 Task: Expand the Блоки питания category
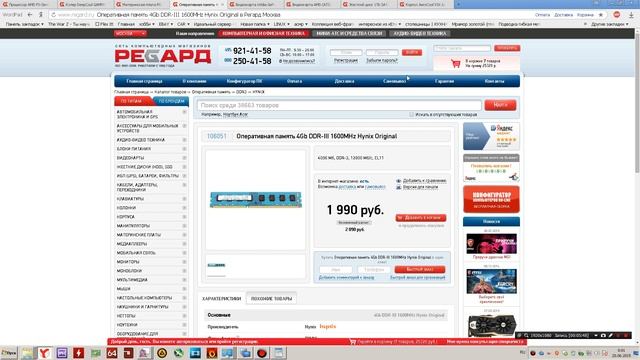(x=184, y=149)
